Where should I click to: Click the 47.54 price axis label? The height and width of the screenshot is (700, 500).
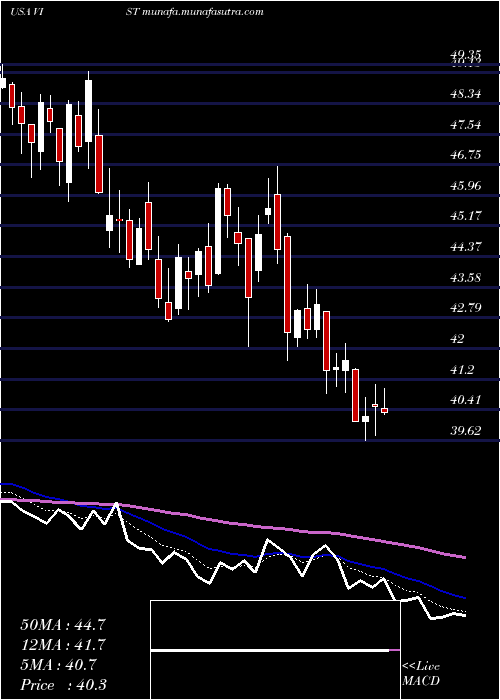tap(467, 125)
